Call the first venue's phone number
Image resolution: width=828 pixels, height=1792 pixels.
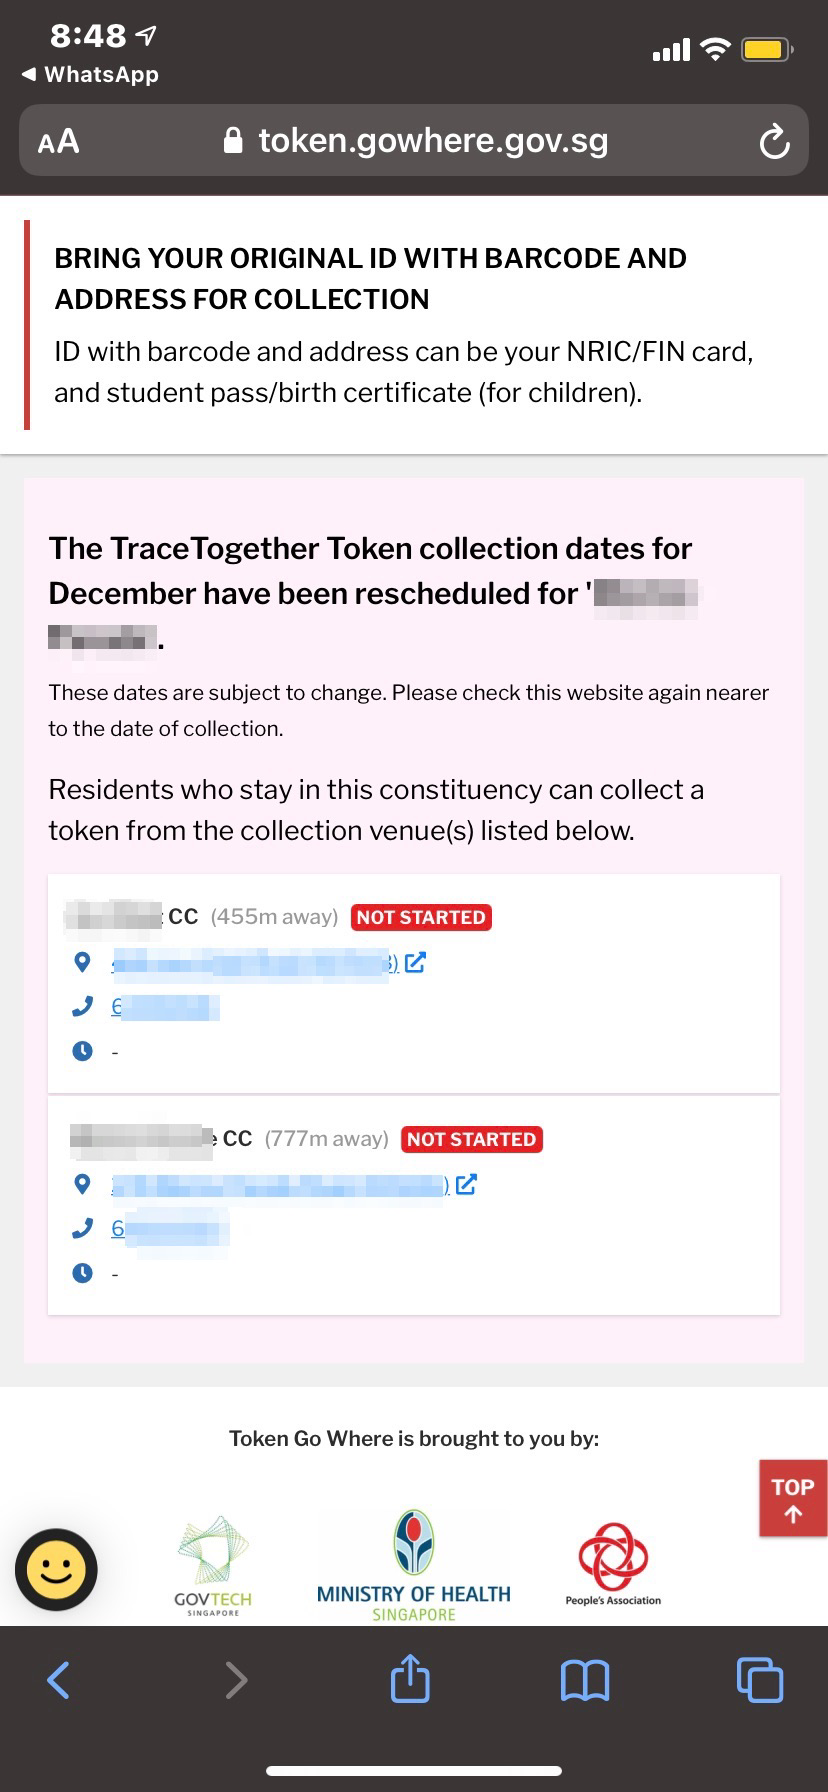[165, 1007]
